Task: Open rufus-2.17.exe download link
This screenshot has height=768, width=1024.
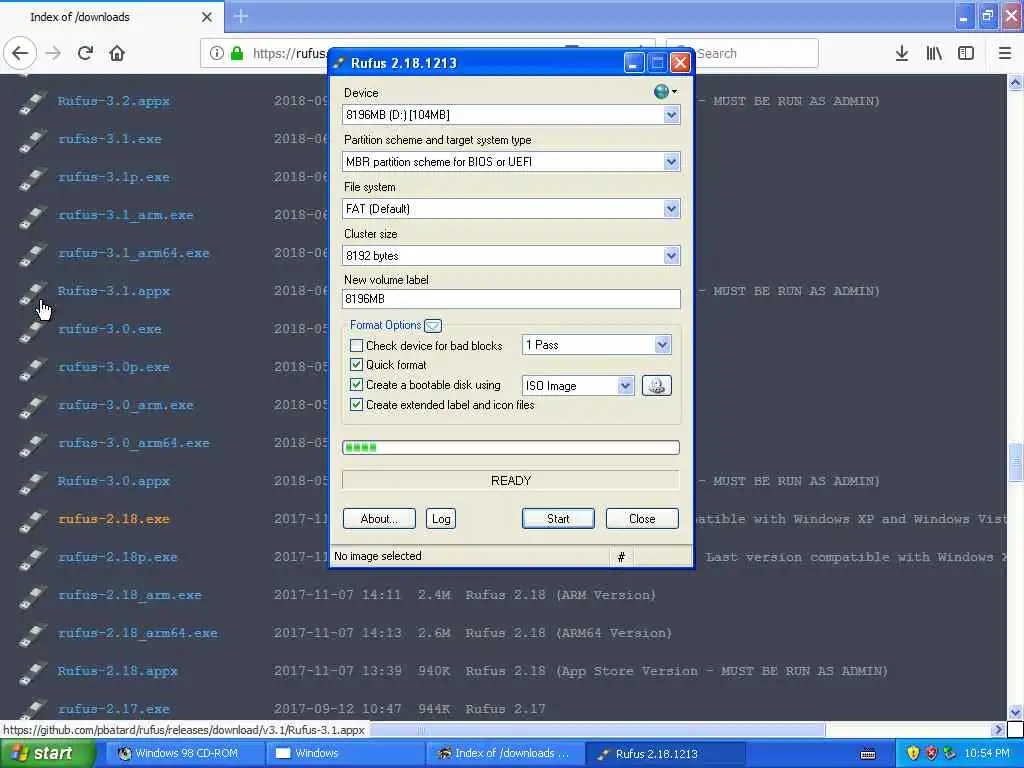Action: click(x=114, y=709)
